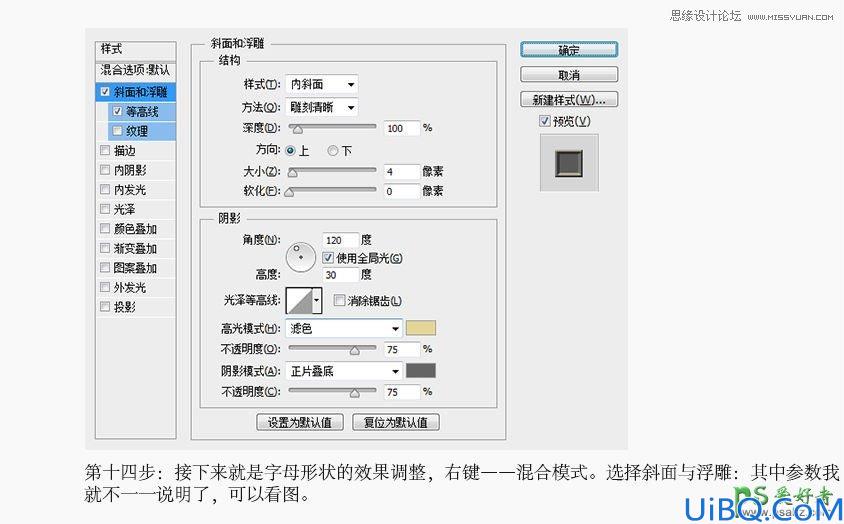
Task: Select the 样式 header in the left list
Action: [135, 50]
